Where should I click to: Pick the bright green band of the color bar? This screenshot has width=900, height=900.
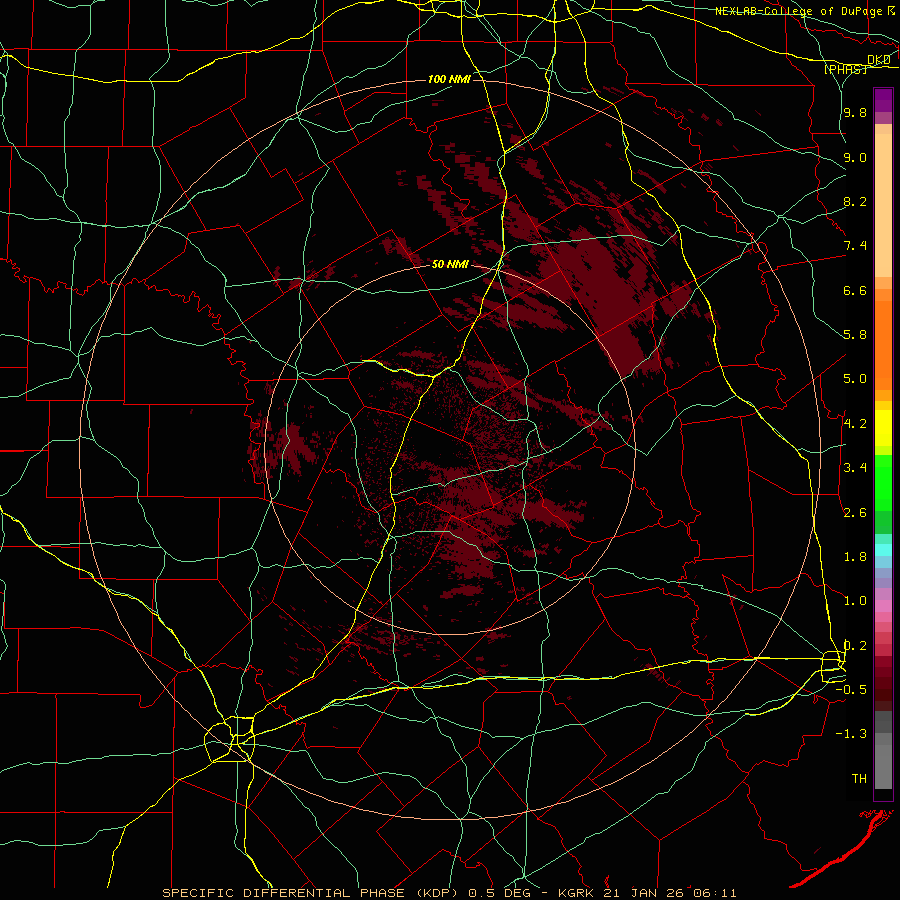[x=883, y=483]
